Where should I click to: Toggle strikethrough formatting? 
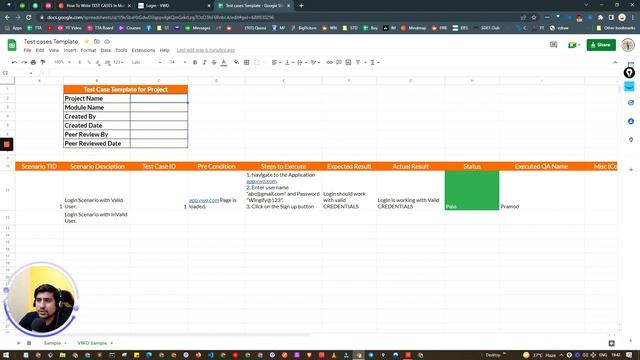point(214,62)
